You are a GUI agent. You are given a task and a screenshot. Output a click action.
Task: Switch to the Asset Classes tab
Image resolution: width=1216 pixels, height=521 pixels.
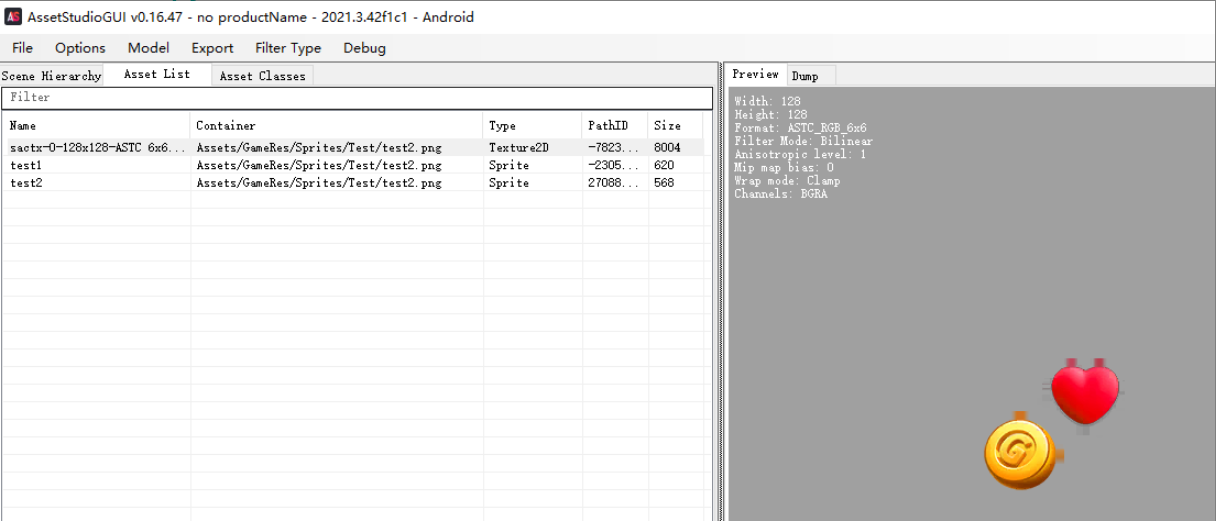point(262,76)
